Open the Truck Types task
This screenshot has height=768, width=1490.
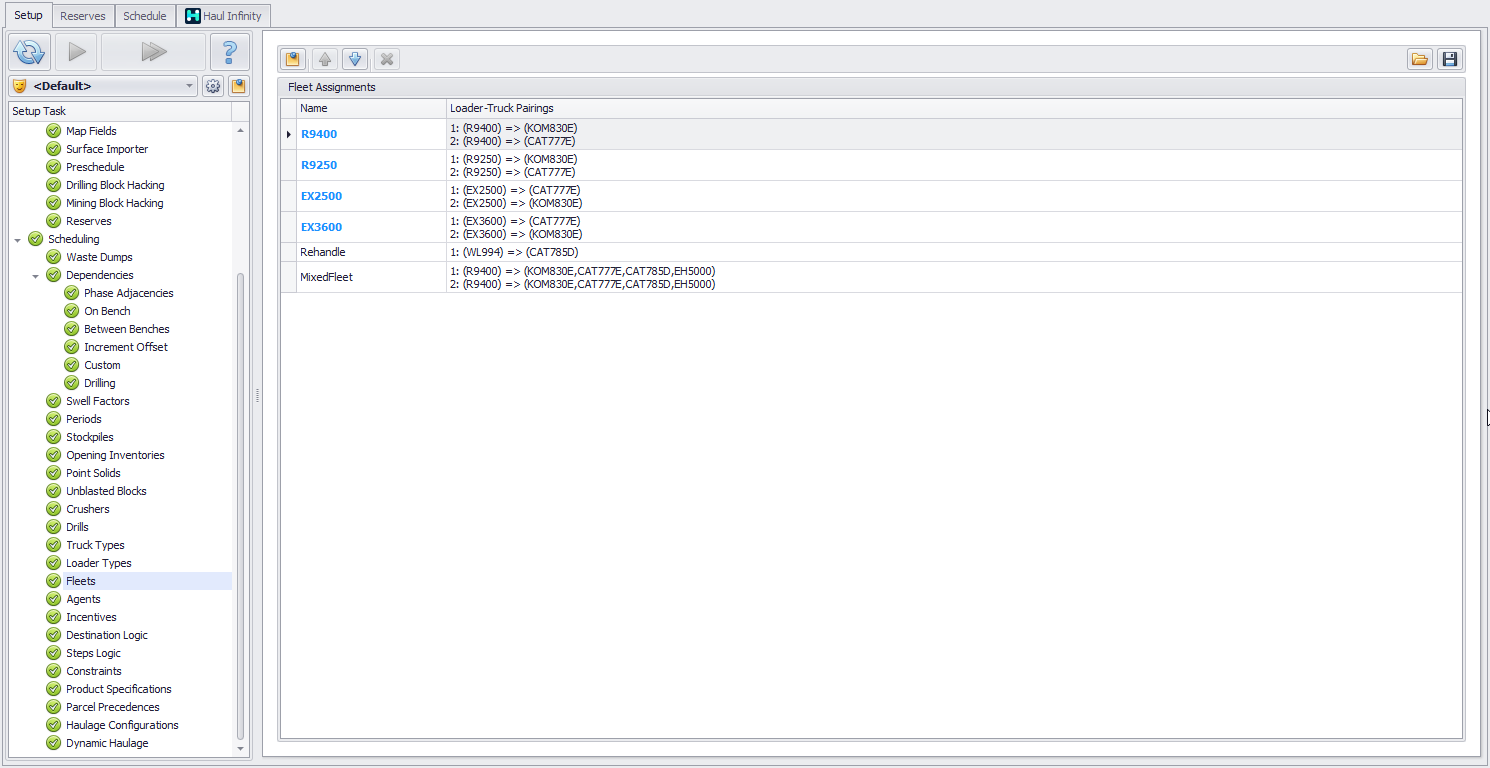point(95,545)
